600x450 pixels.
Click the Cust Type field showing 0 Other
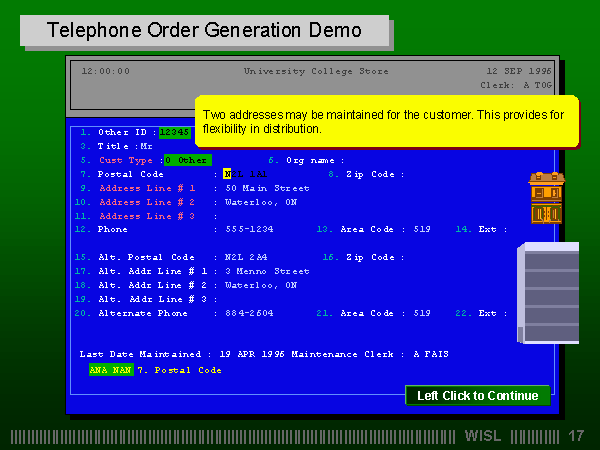click(x=187, y=160)
